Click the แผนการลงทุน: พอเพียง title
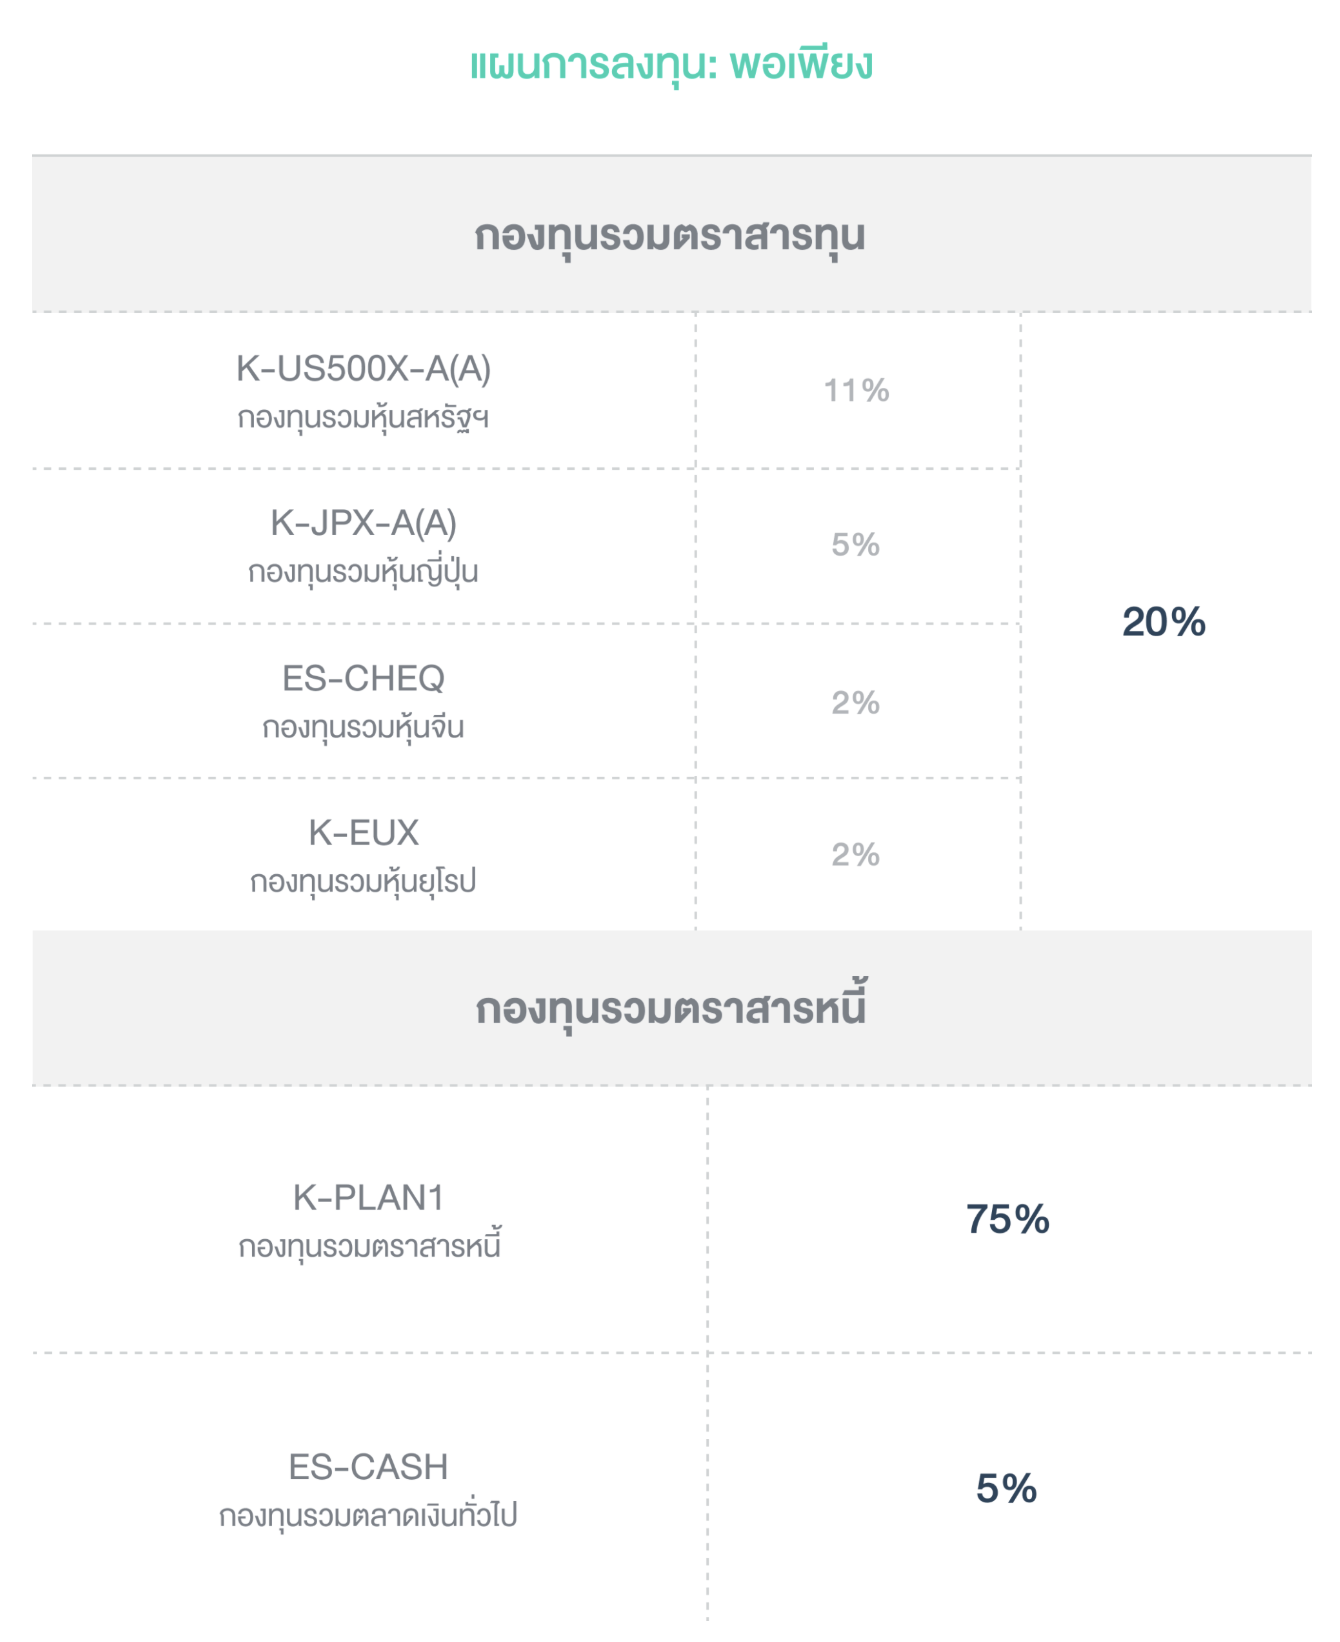This screenshot has height=1642, width=1340. (x=671, y=66)
